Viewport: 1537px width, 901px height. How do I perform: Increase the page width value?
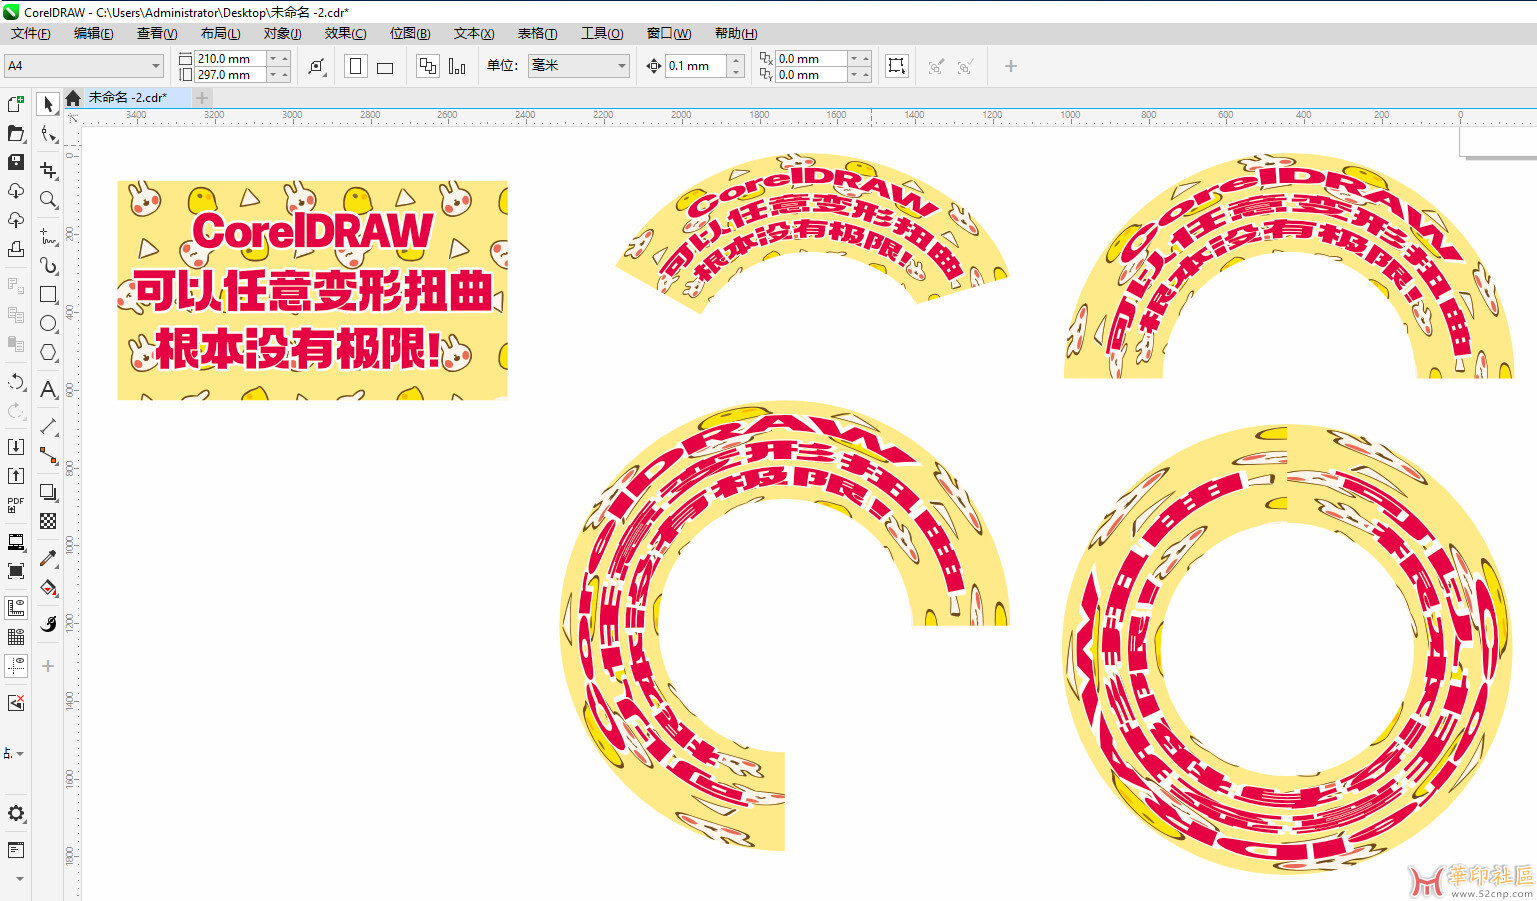click(285, 59)
